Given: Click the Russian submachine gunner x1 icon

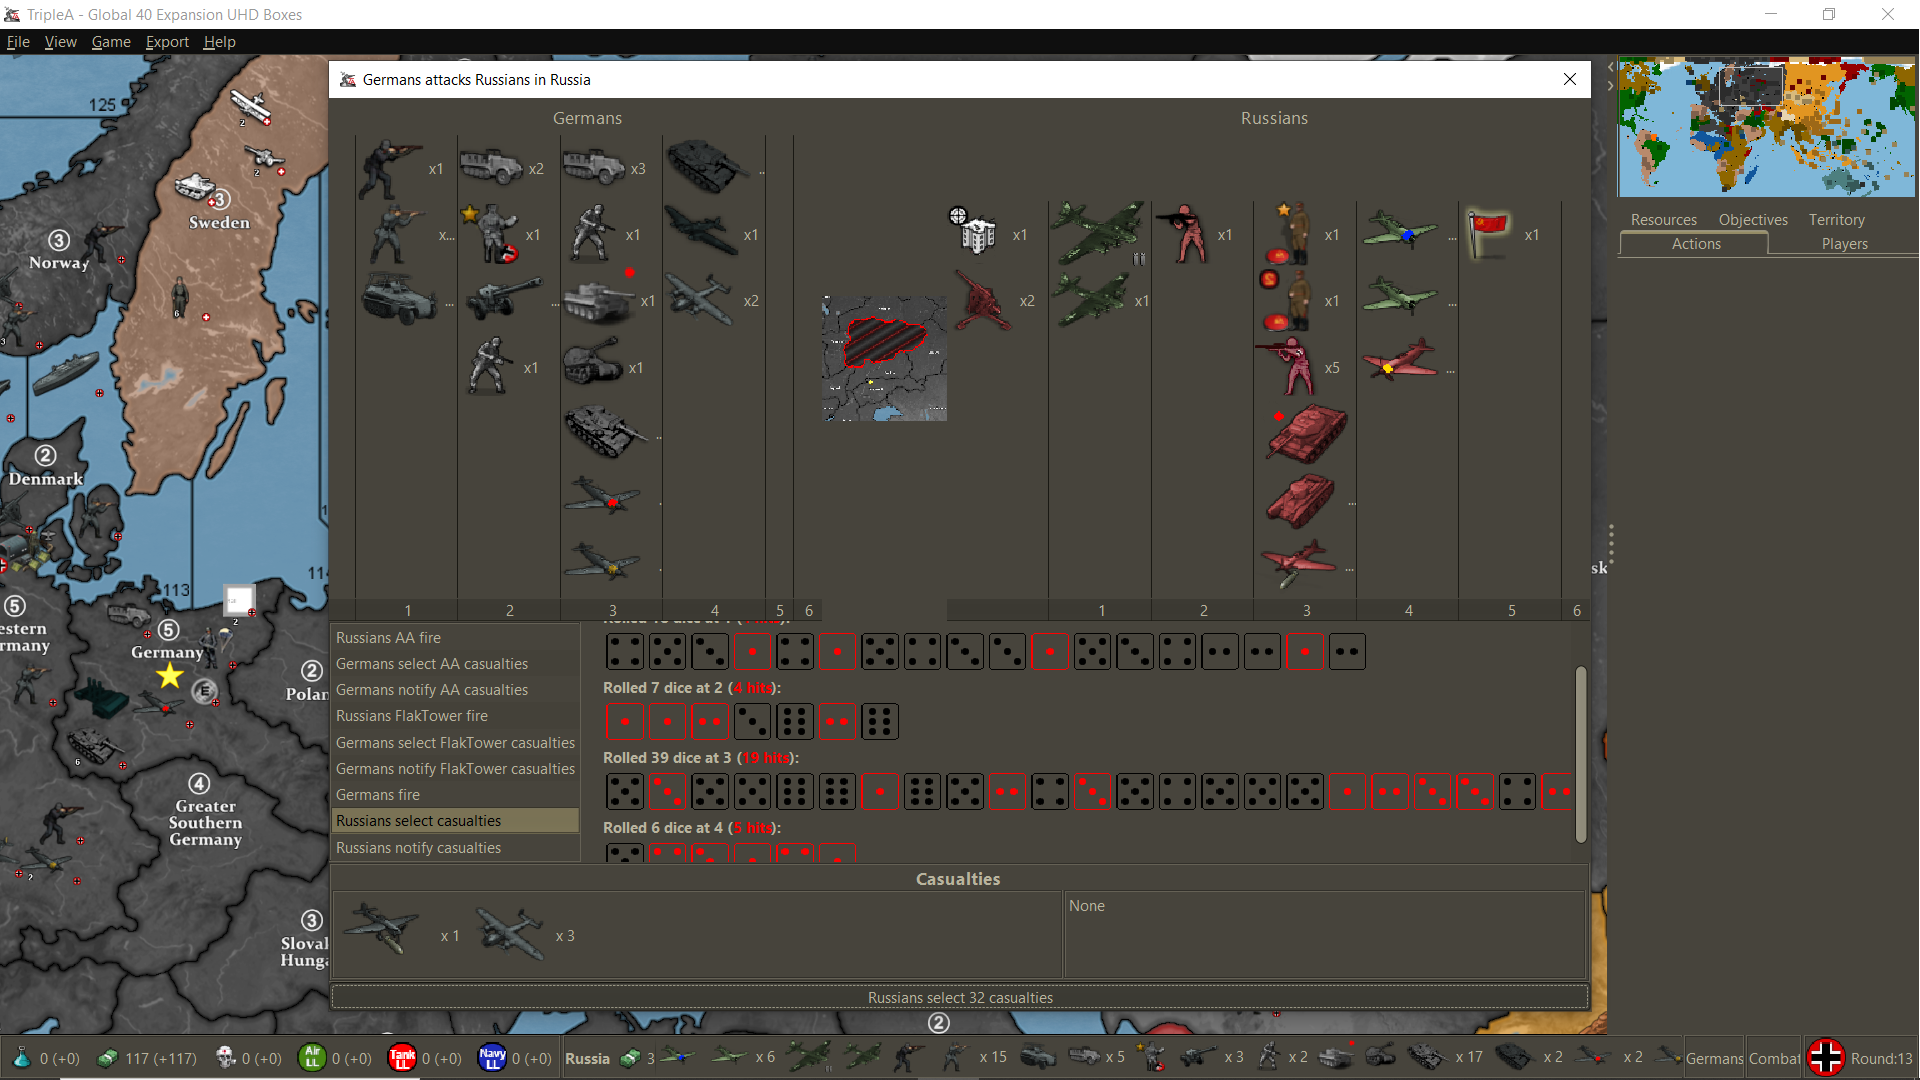Looking at the screenshot, I should point(1184,234).
